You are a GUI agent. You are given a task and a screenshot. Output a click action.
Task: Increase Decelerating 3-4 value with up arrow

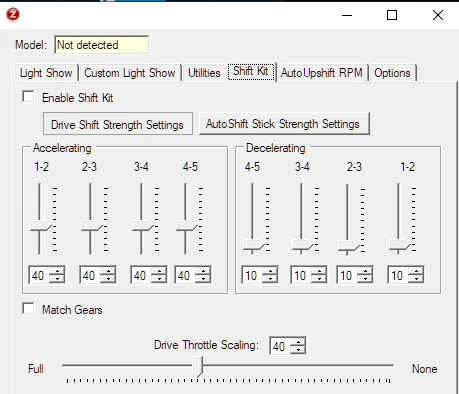point(320,271)
